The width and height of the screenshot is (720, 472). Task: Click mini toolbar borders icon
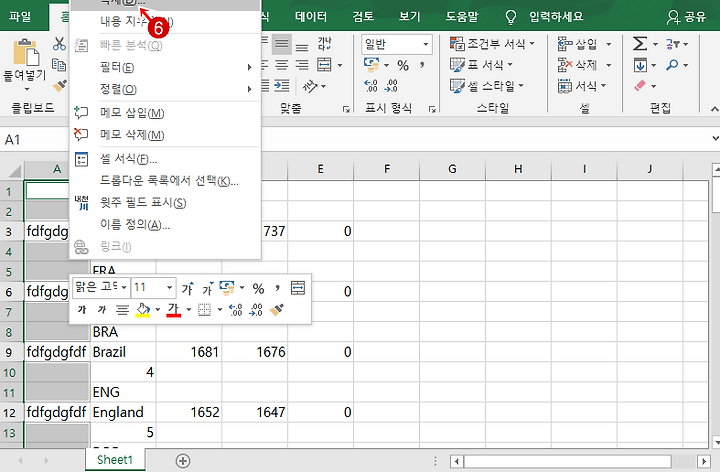point(204,310)
